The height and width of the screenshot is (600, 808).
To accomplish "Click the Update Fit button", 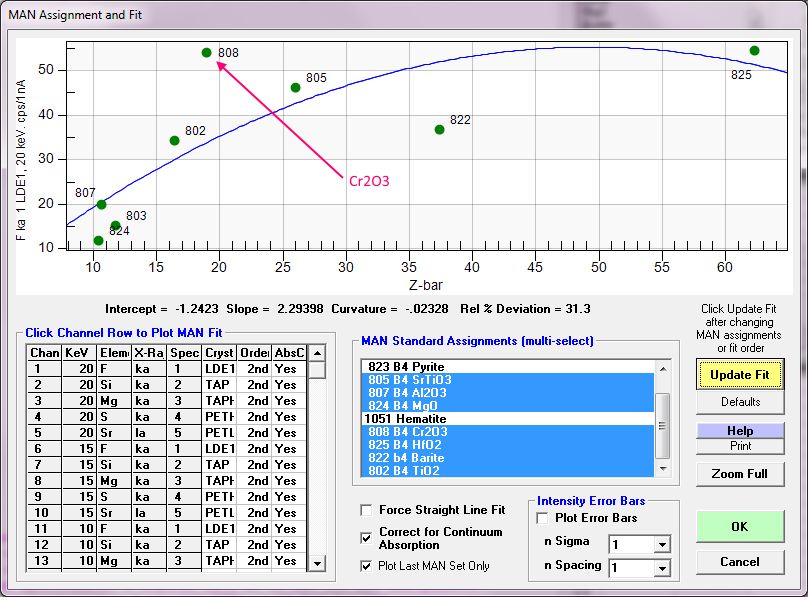I will (740, 374).
